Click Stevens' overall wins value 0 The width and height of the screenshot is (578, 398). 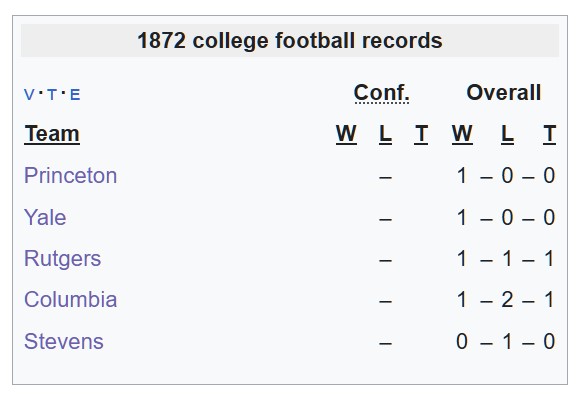point(462,341)
